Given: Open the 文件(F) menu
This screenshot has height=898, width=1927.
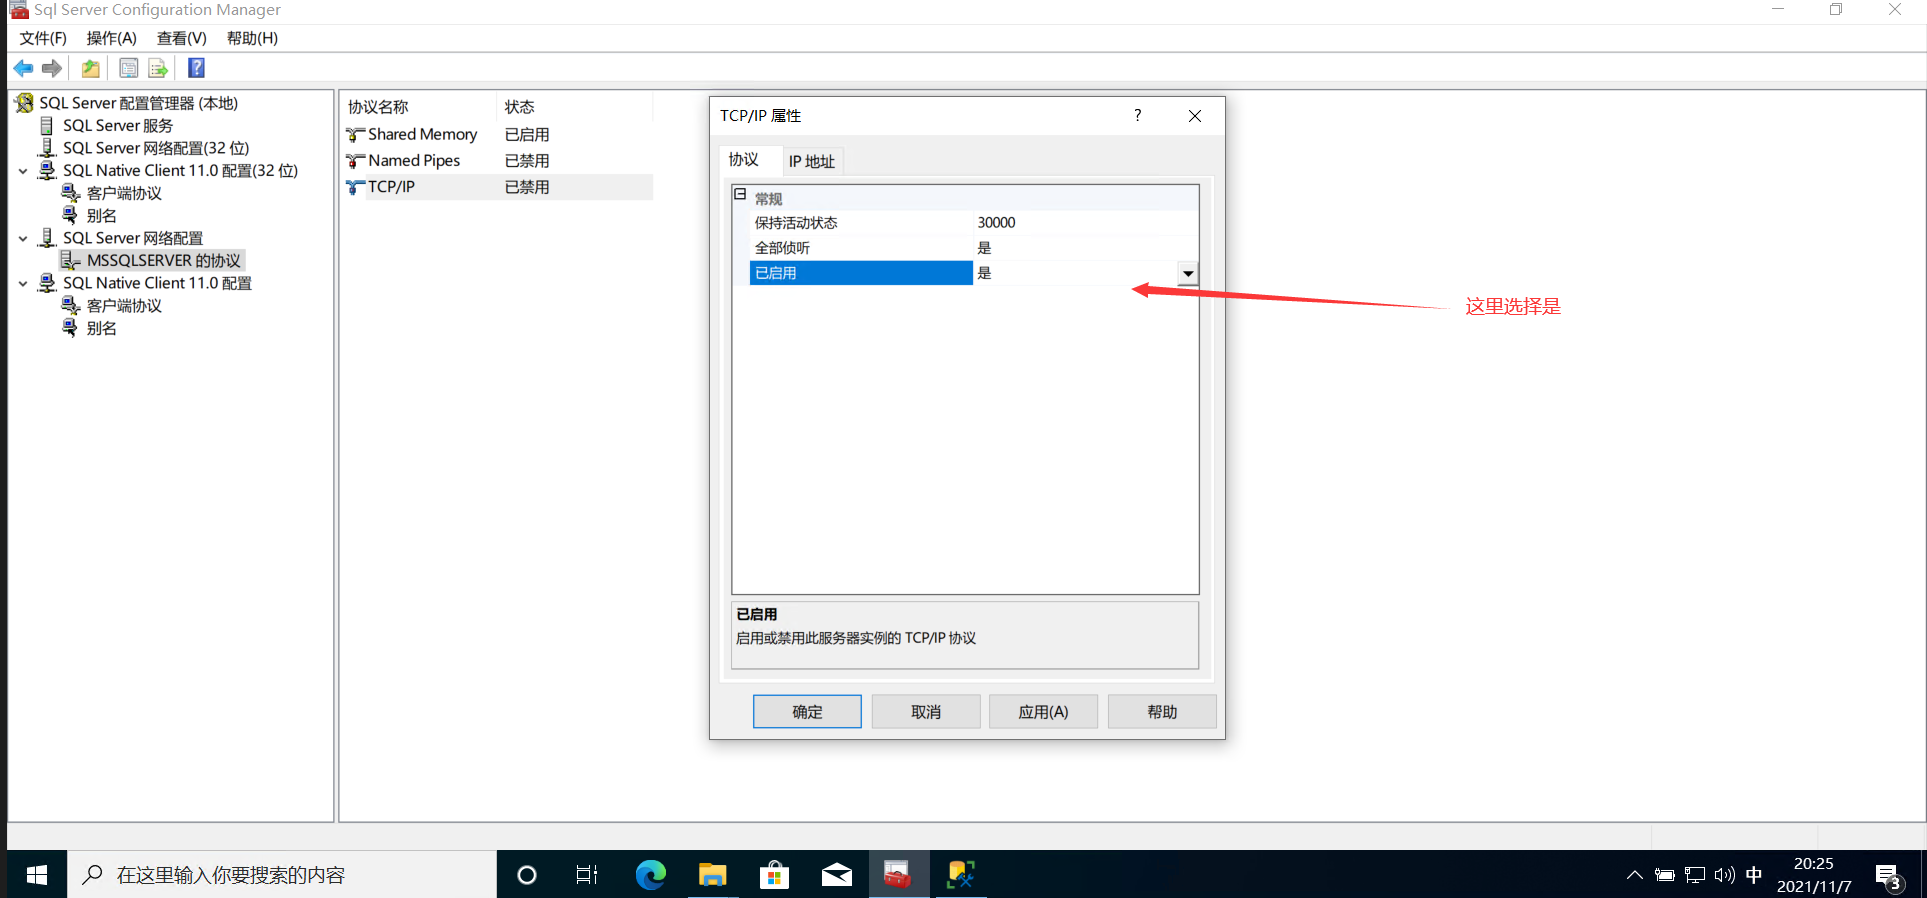Looking at the screenshot, I should point(43,38).
